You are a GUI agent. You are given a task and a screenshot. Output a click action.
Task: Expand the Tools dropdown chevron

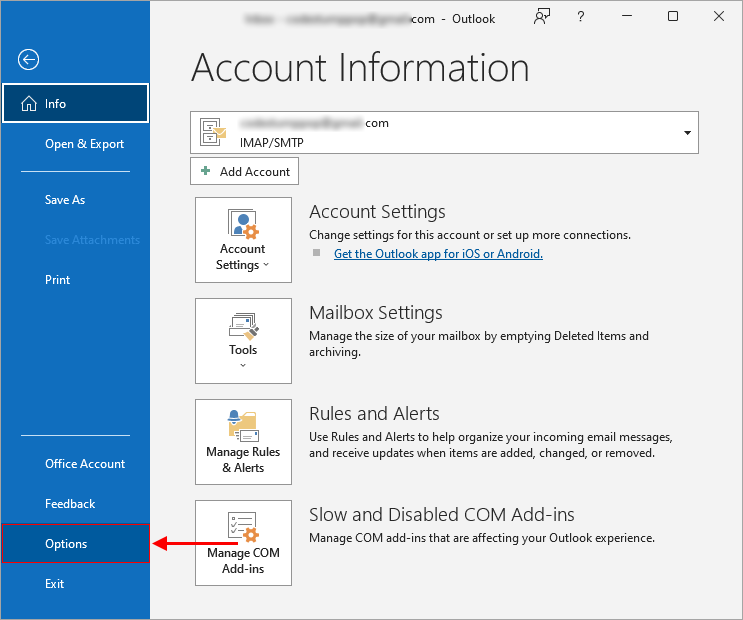tap(243, 365)
